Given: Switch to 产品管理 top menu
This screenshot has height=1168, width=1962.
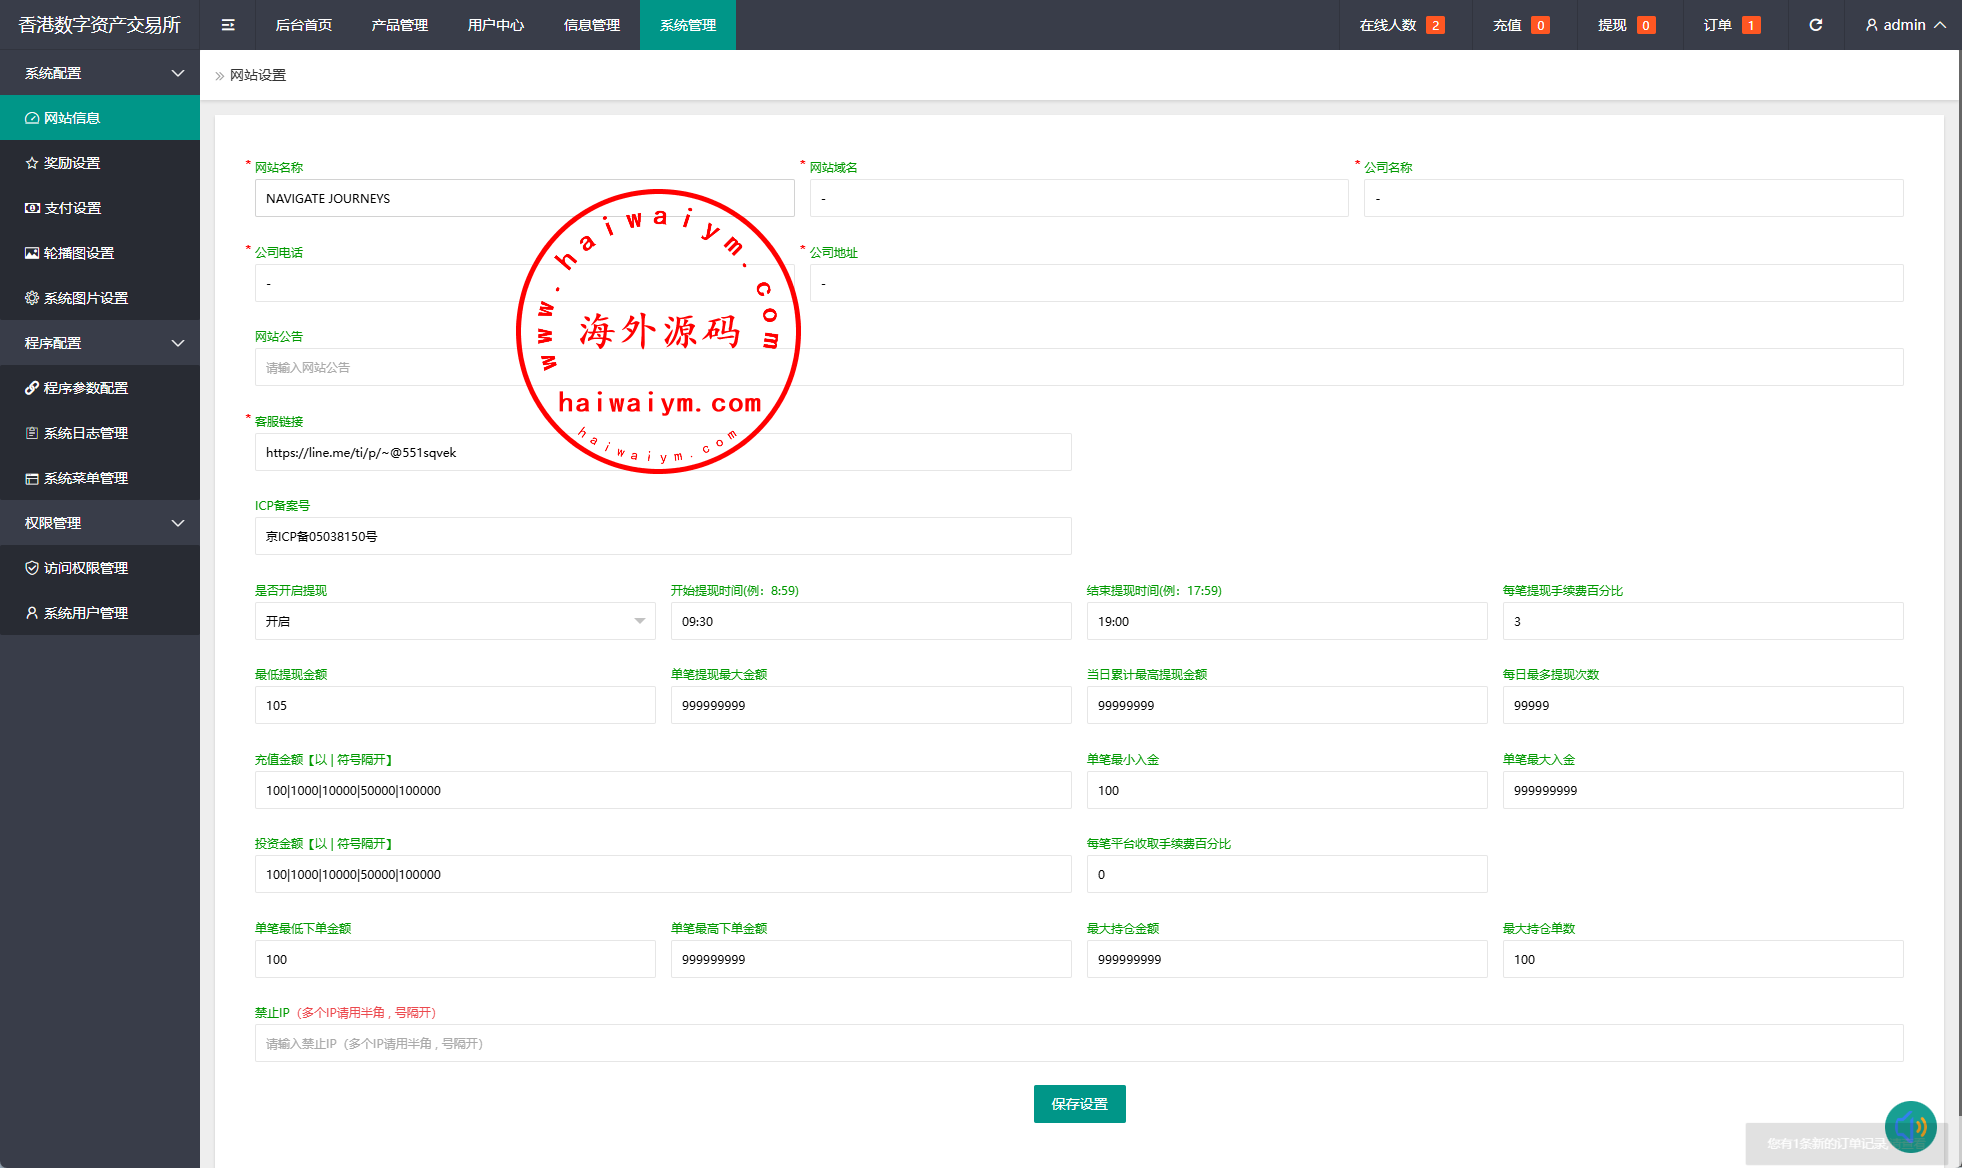Looking at the screenshot, I should (400, 25).
